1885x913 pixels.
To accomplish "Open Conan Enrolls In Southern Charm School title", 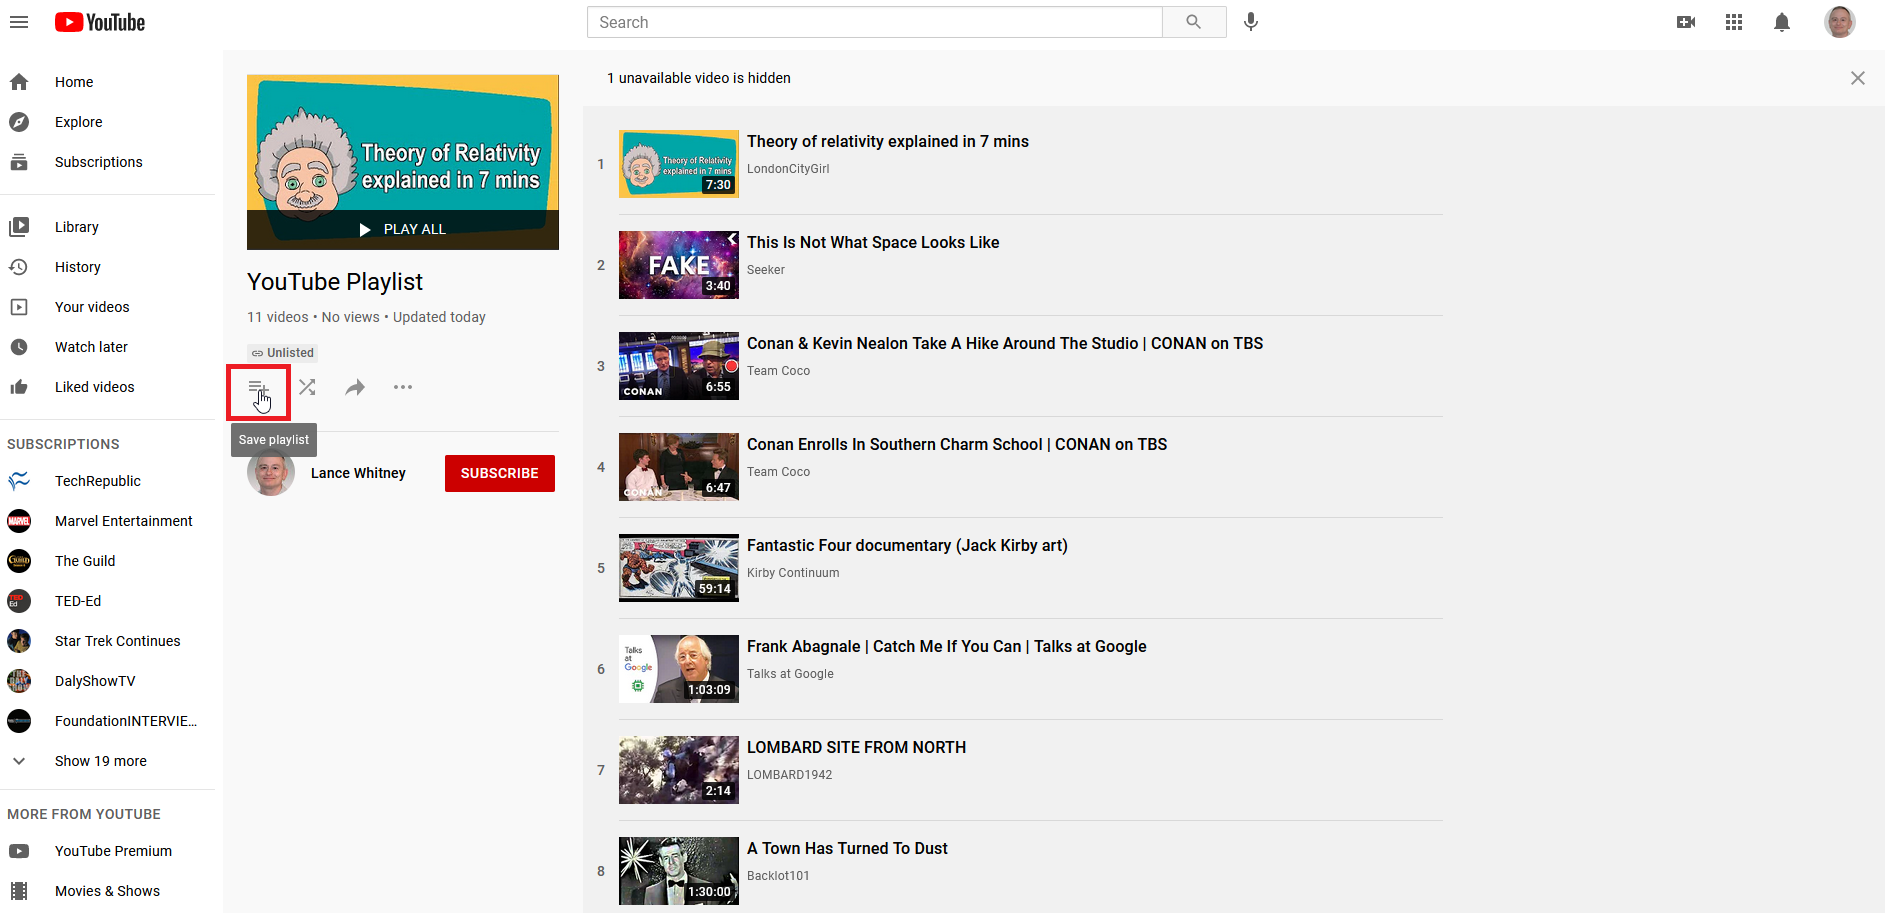I will point(957,444).
